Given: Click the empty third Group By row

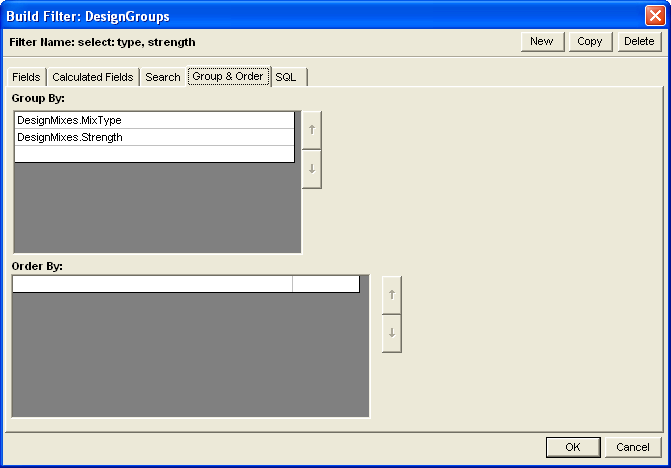Looking at the screenshot, I should (154, 154).
